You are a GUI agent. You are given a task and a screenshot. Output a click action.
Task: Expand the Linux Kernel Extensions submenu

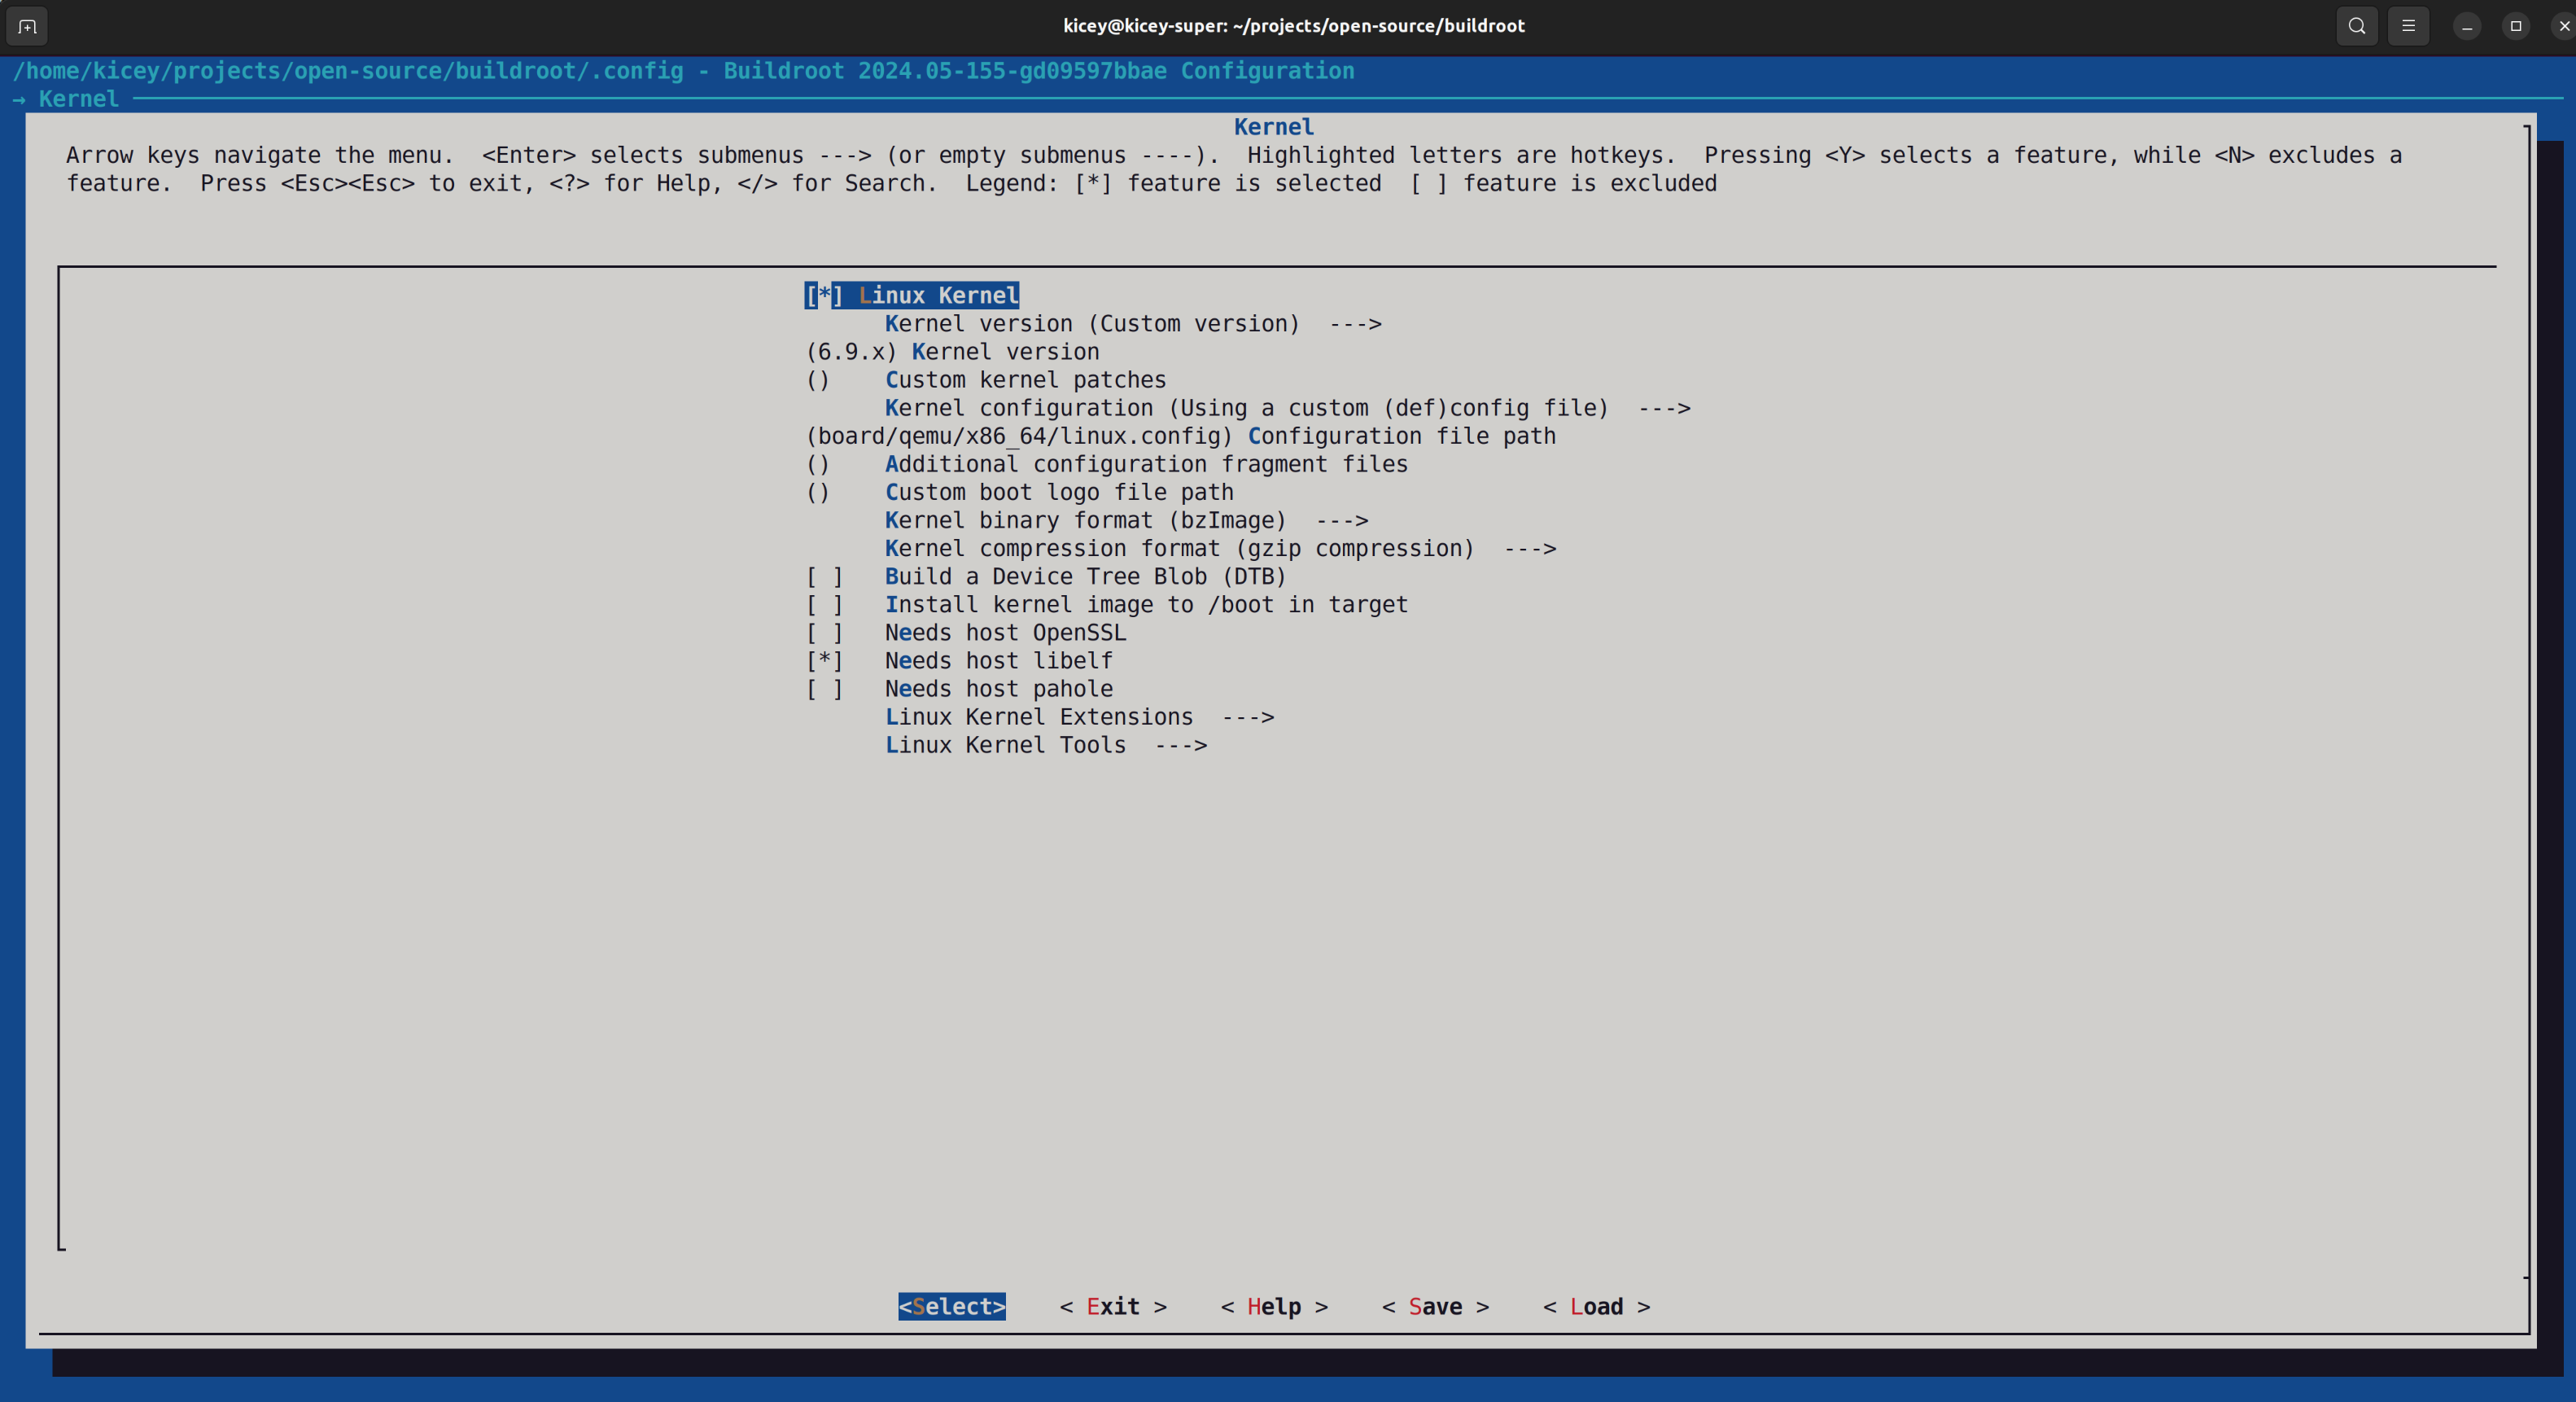[x=1039, y=716]
